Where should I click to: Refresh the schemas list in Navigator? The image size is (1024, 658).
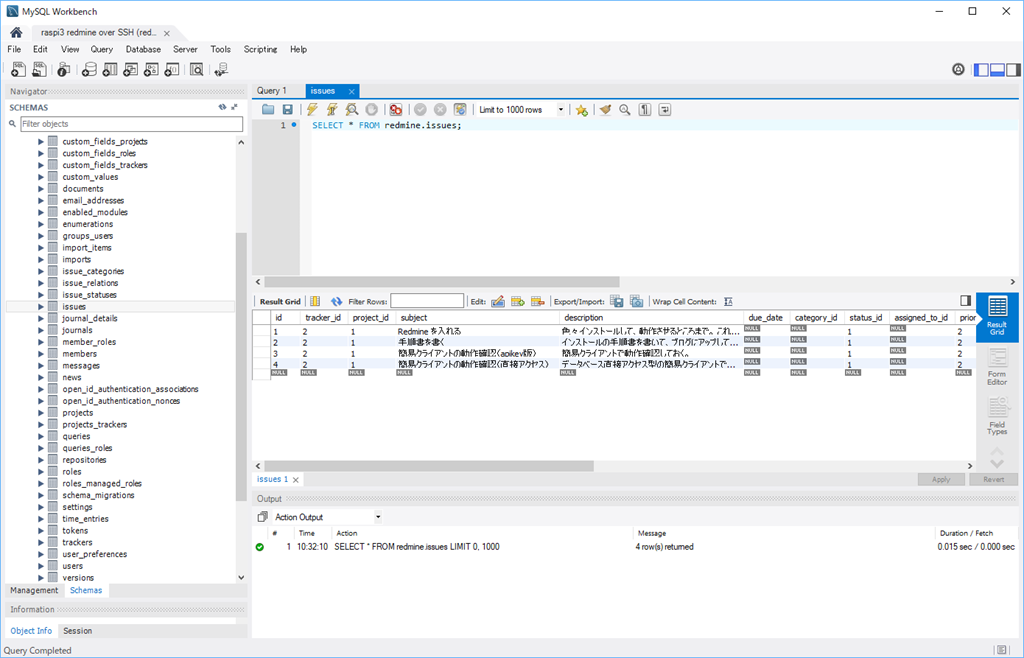(223, 107)
